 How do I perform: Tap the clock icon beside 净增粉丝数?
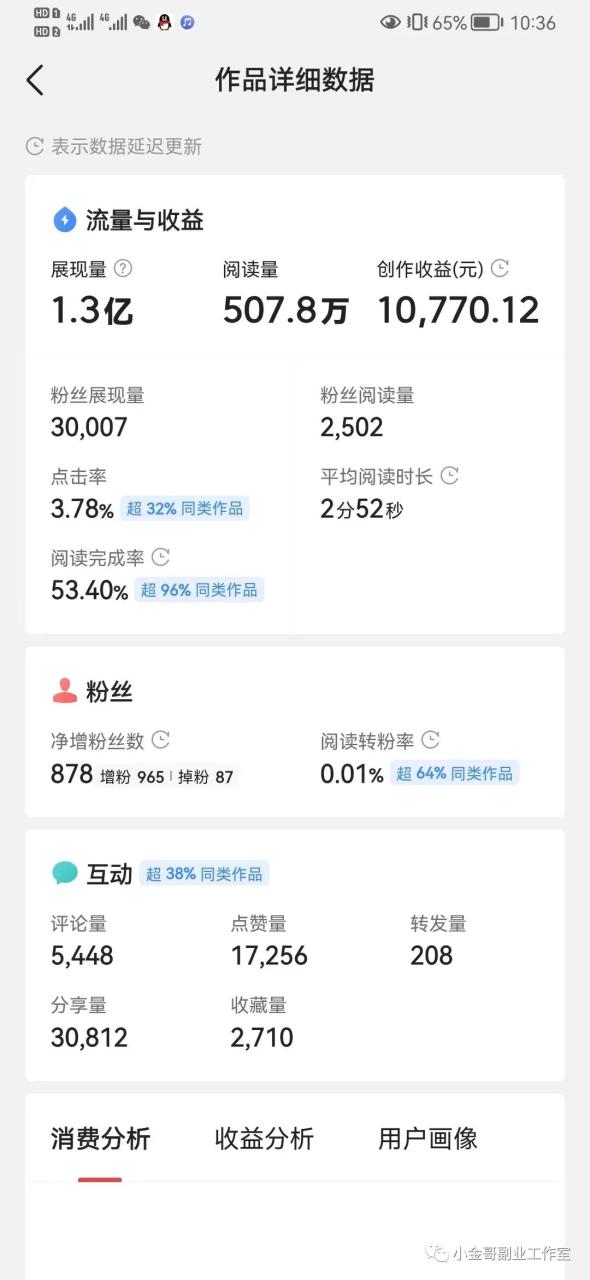pyautogui.click(x=160, y=740)
